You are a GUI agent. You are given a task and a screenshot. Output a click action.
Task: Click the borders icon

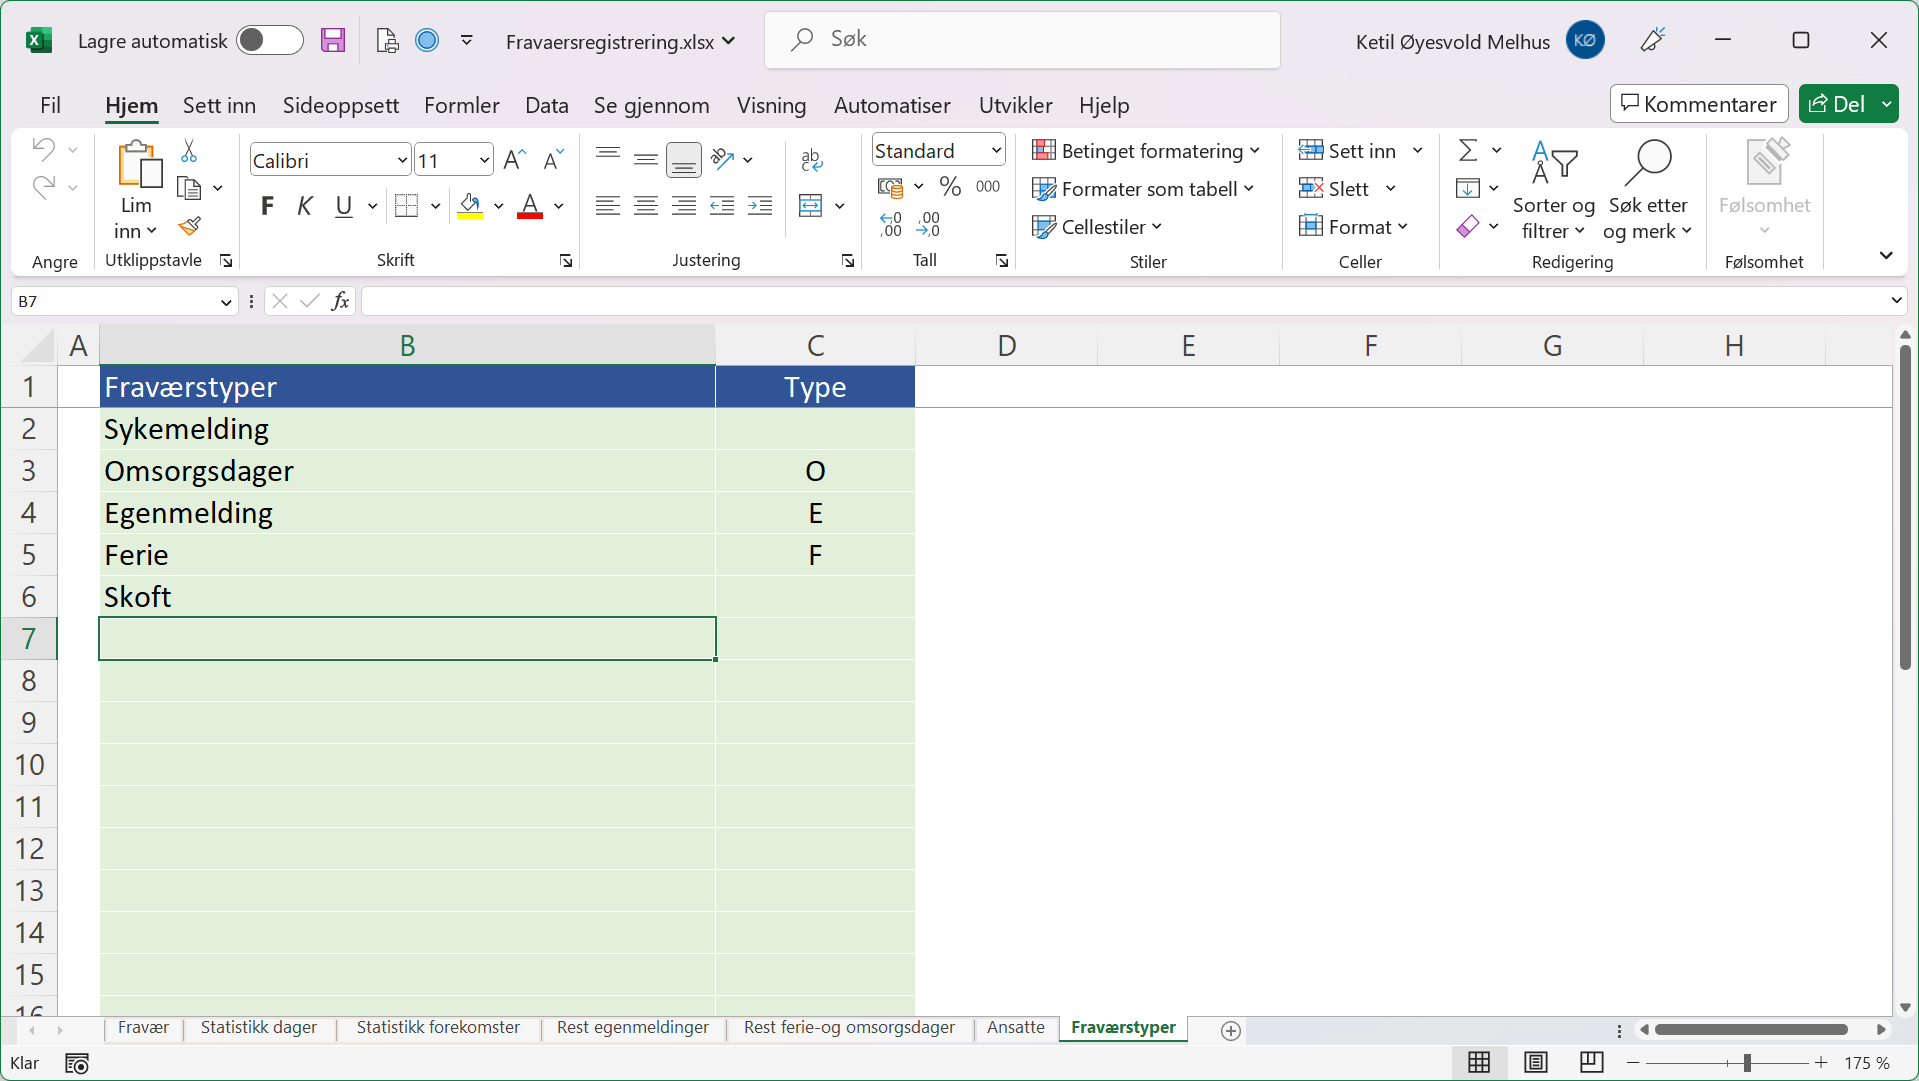point(406,206)
